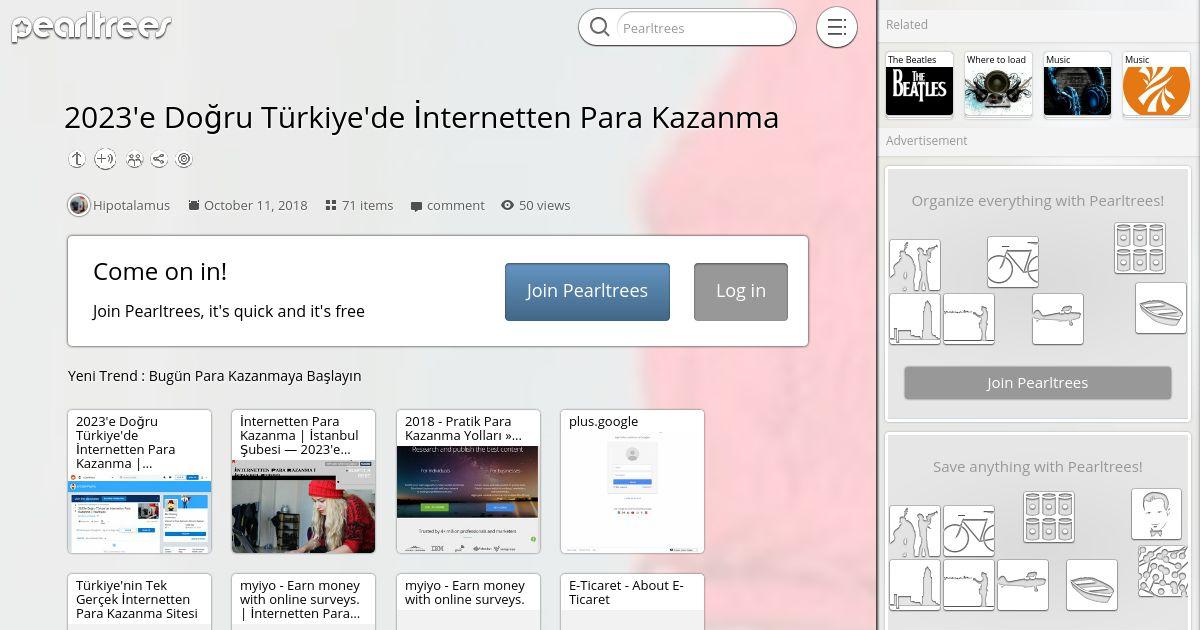Click the face portrait sketch in Save ad

1157,514
